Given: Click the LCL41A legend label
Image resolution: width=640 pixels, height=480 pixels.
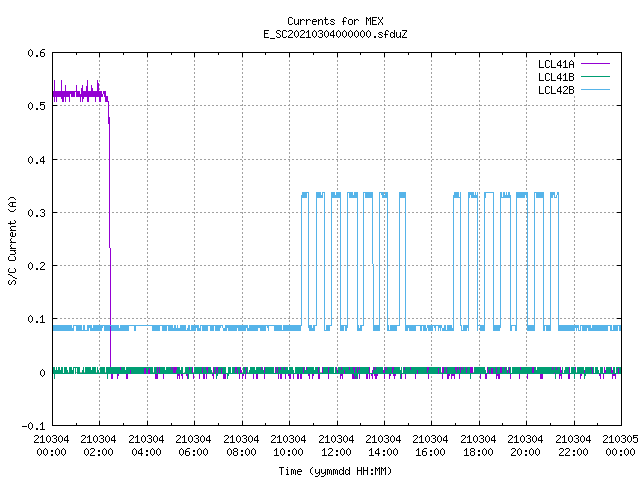Looking at the screenshot, I should point(556,64).
